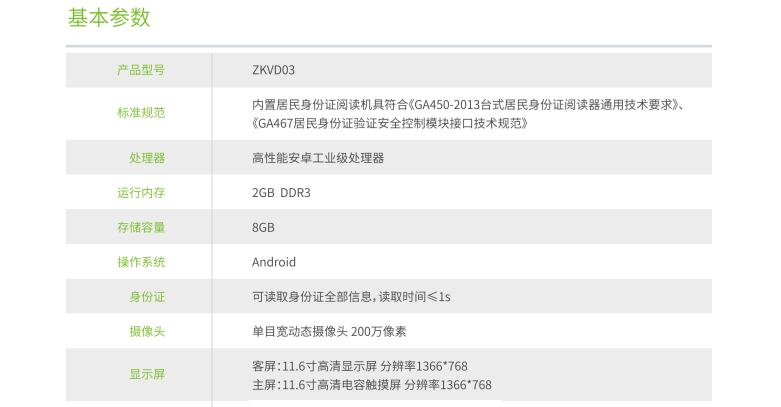Click the 8GB storage value
Viewport: 781px width, 407px height.
click(263, 227)
